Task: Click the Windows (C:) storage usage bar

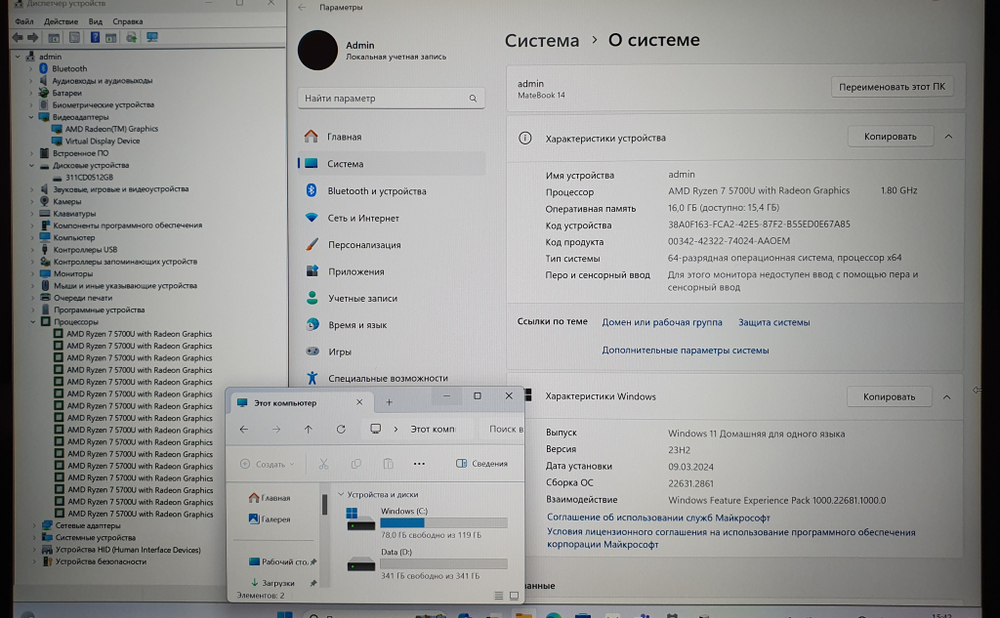Action: coord(442,522)
